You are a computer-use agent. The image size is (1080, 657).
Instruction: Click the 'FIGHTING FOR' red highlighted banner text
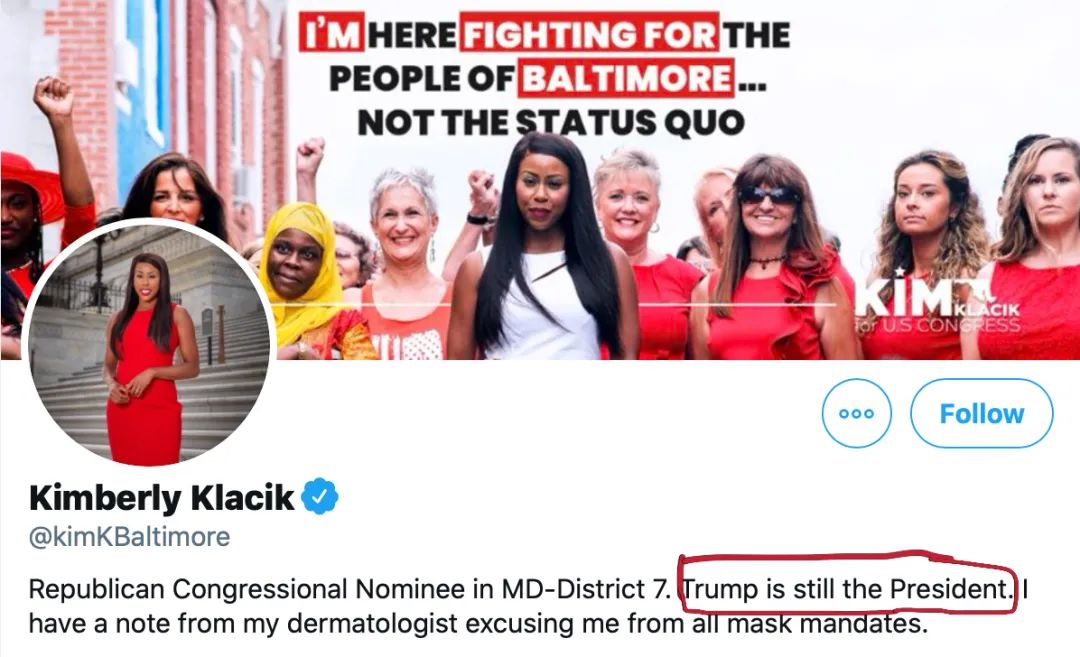pos(589,33)
